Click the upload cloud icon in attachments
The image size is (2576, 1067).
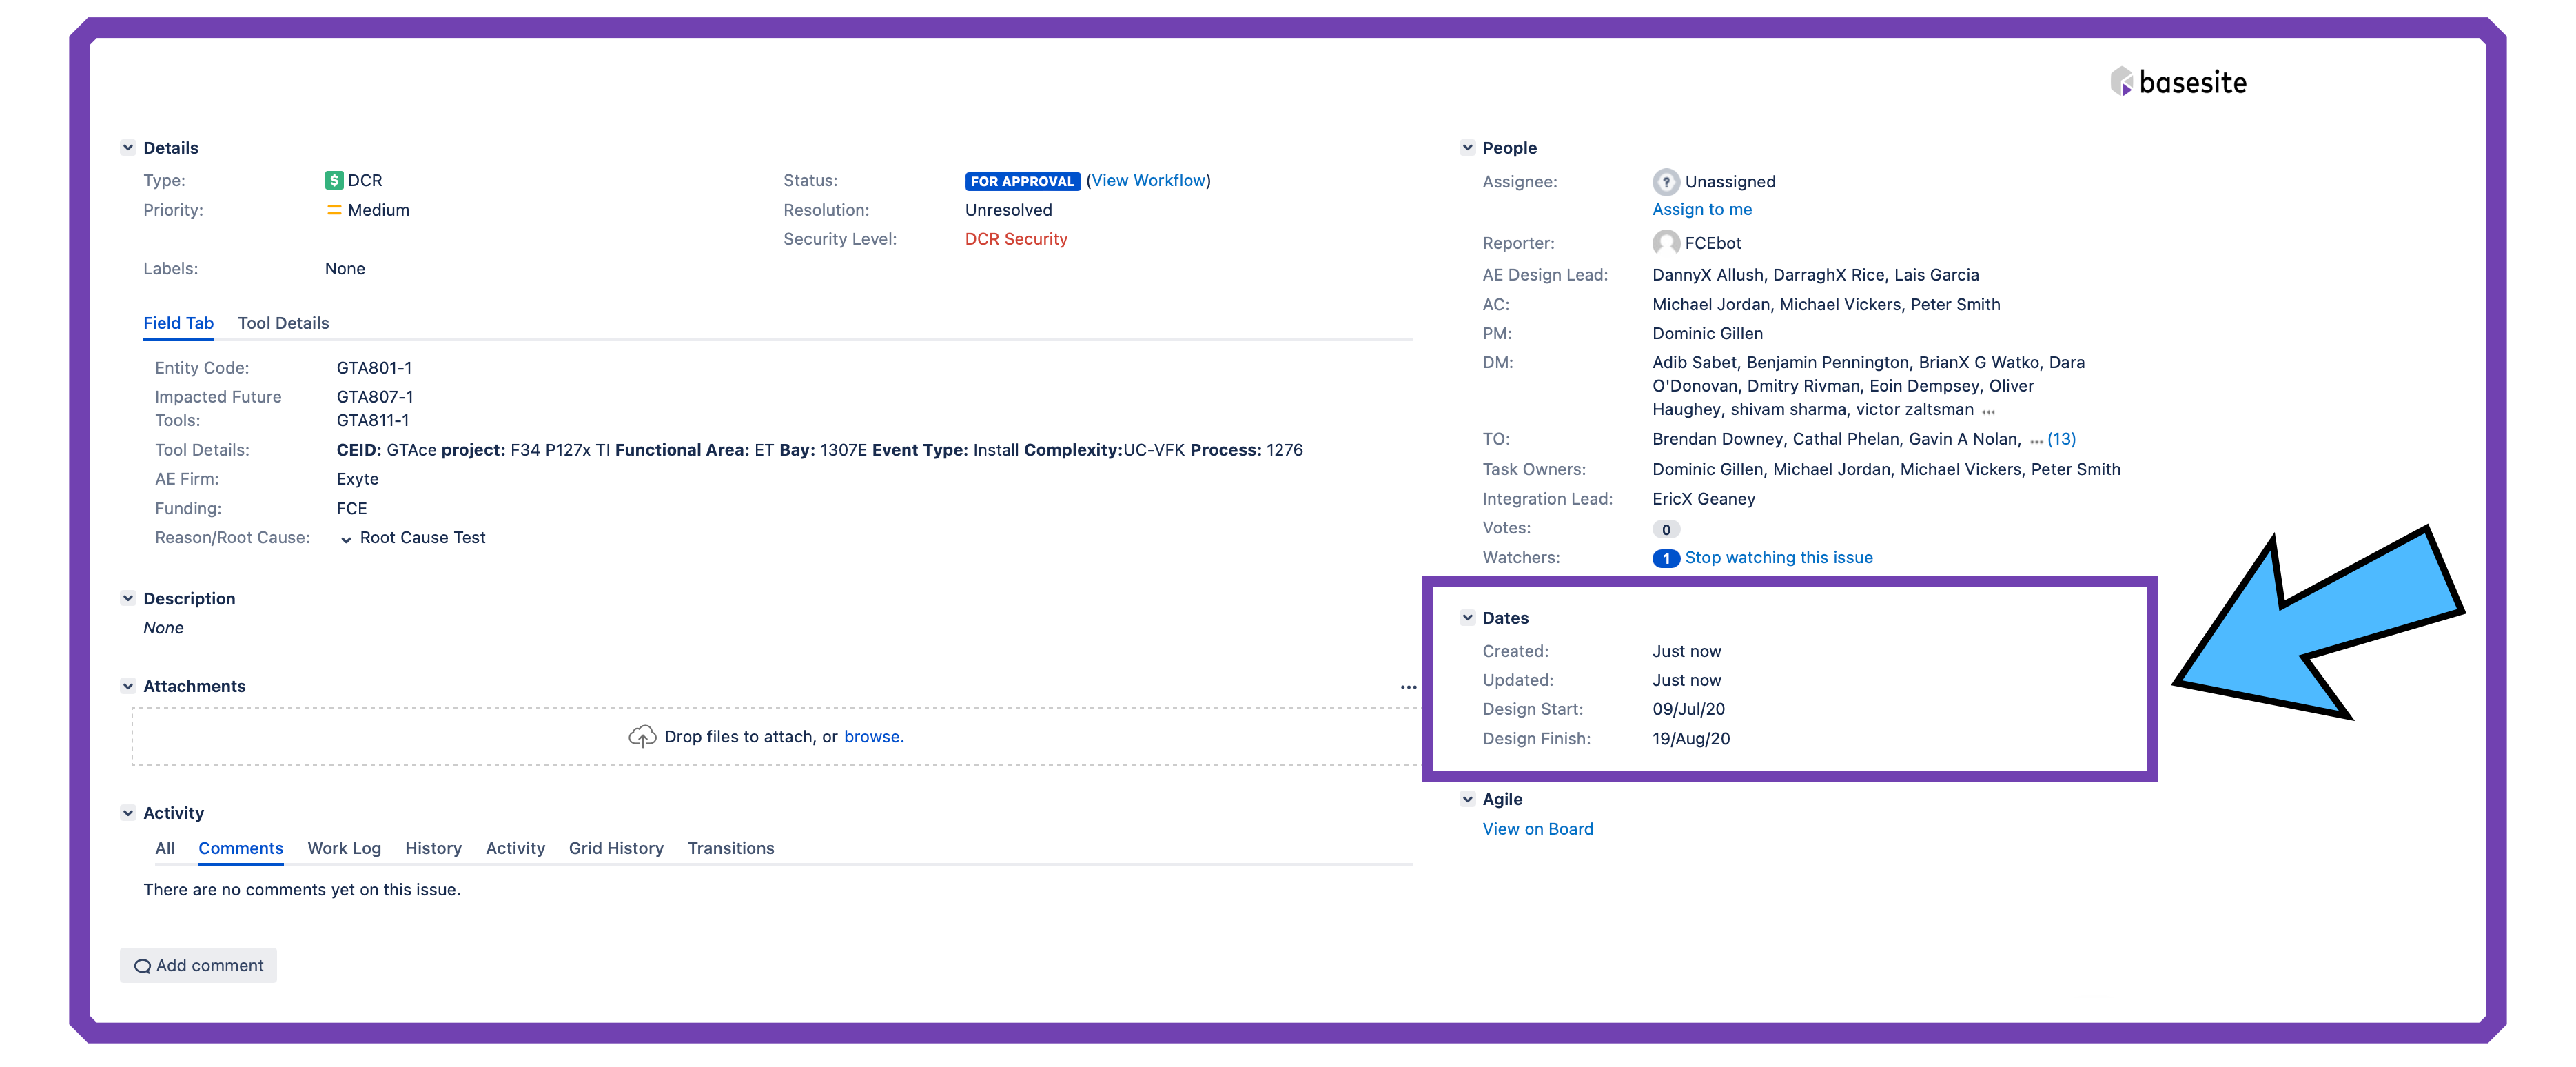tap(642, 737)
